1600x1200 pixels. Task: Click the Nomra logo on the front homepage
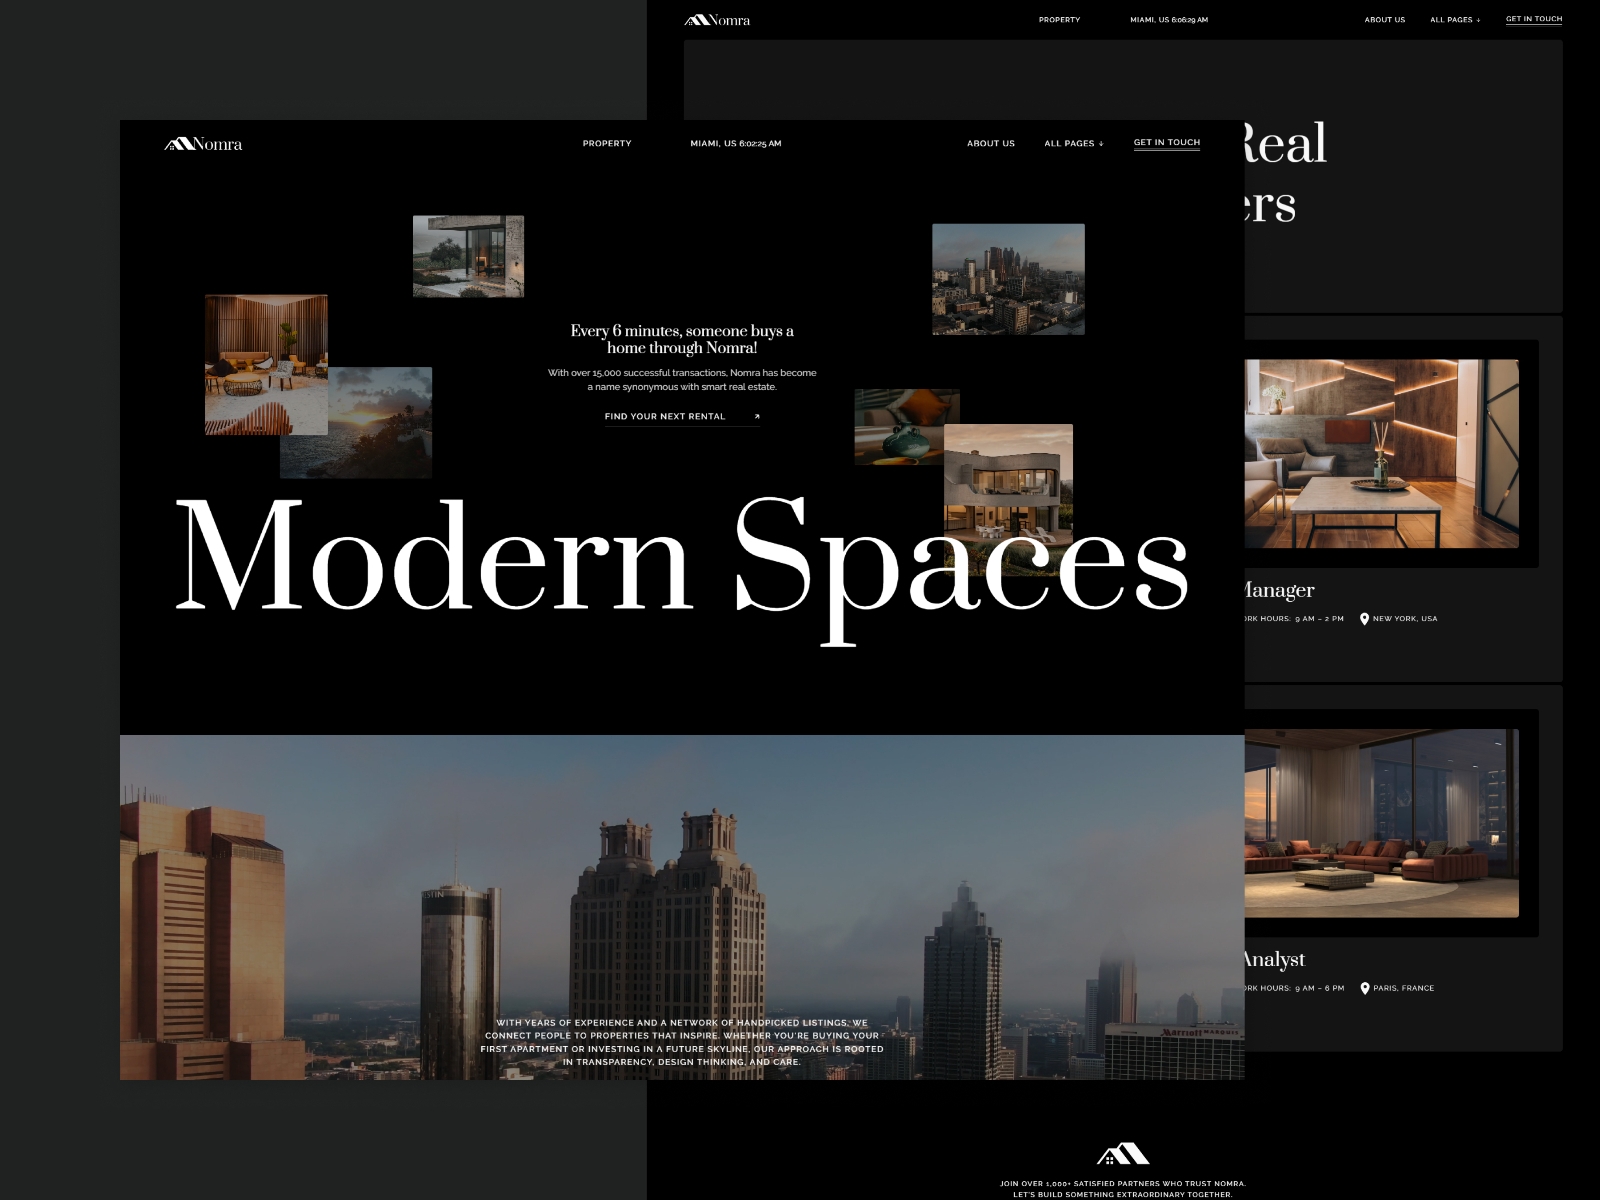(x=203, y=144)
